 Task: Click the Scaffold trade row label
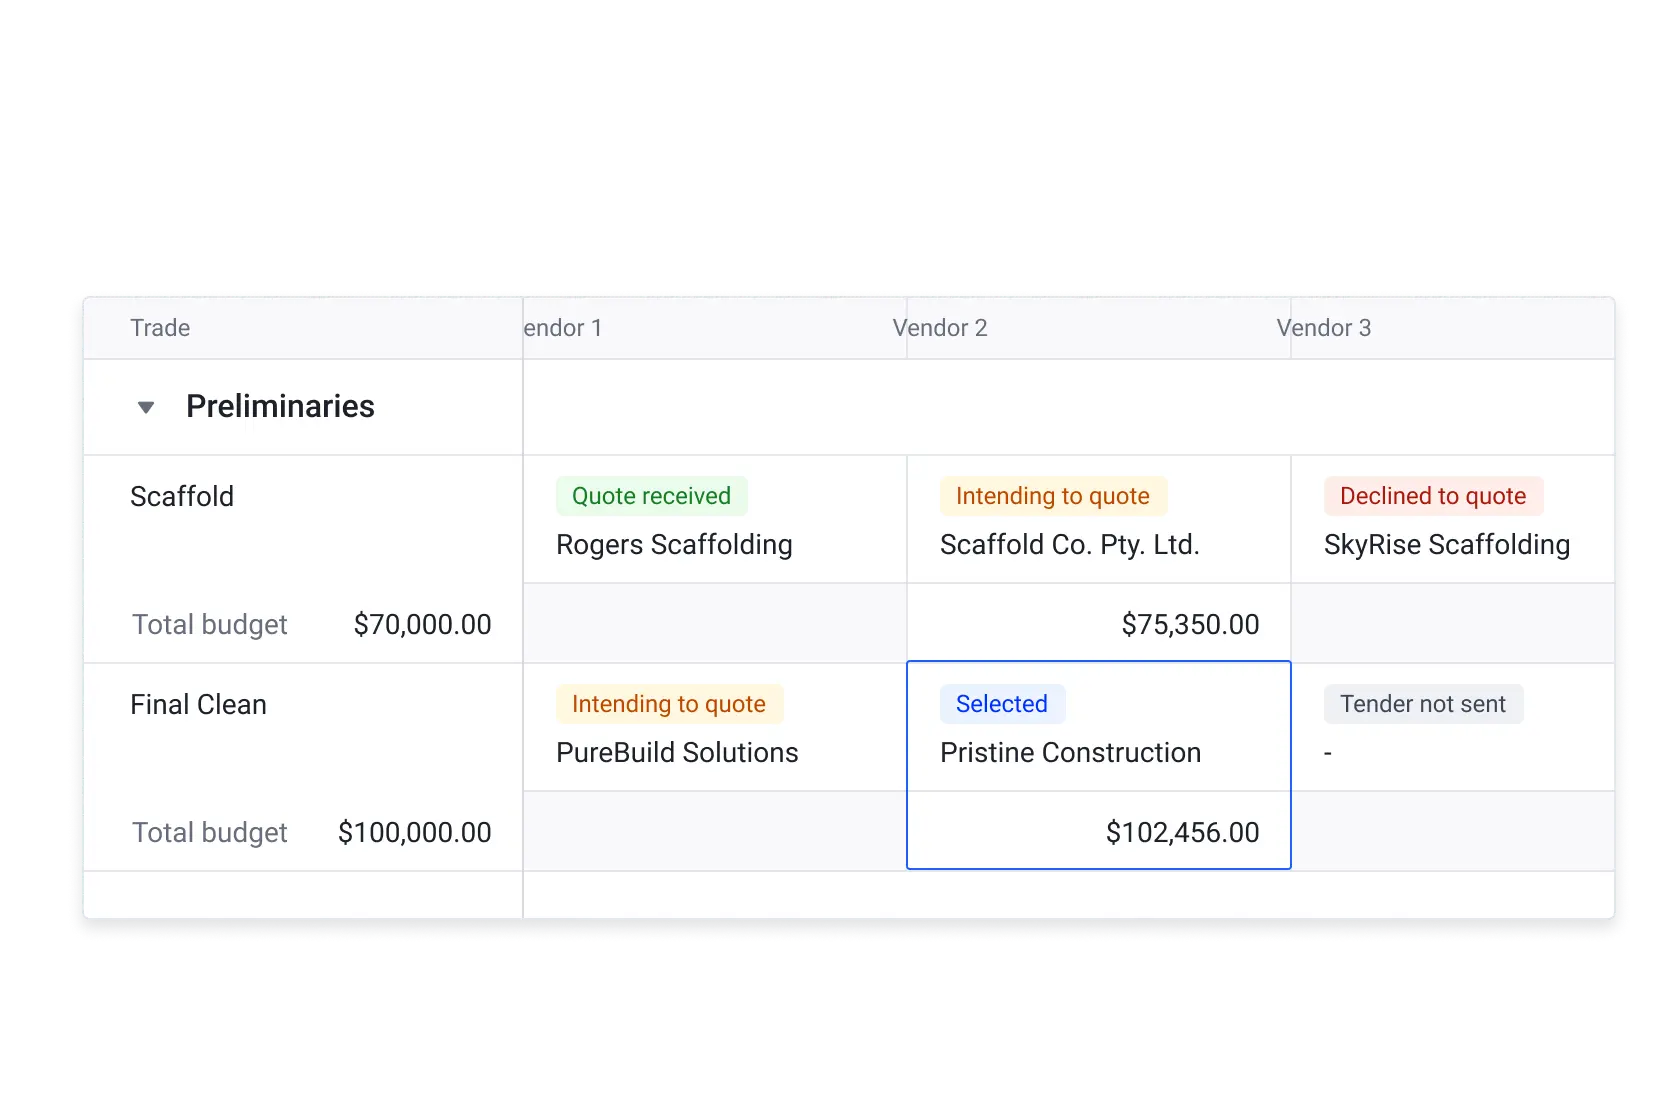(182, 496)
